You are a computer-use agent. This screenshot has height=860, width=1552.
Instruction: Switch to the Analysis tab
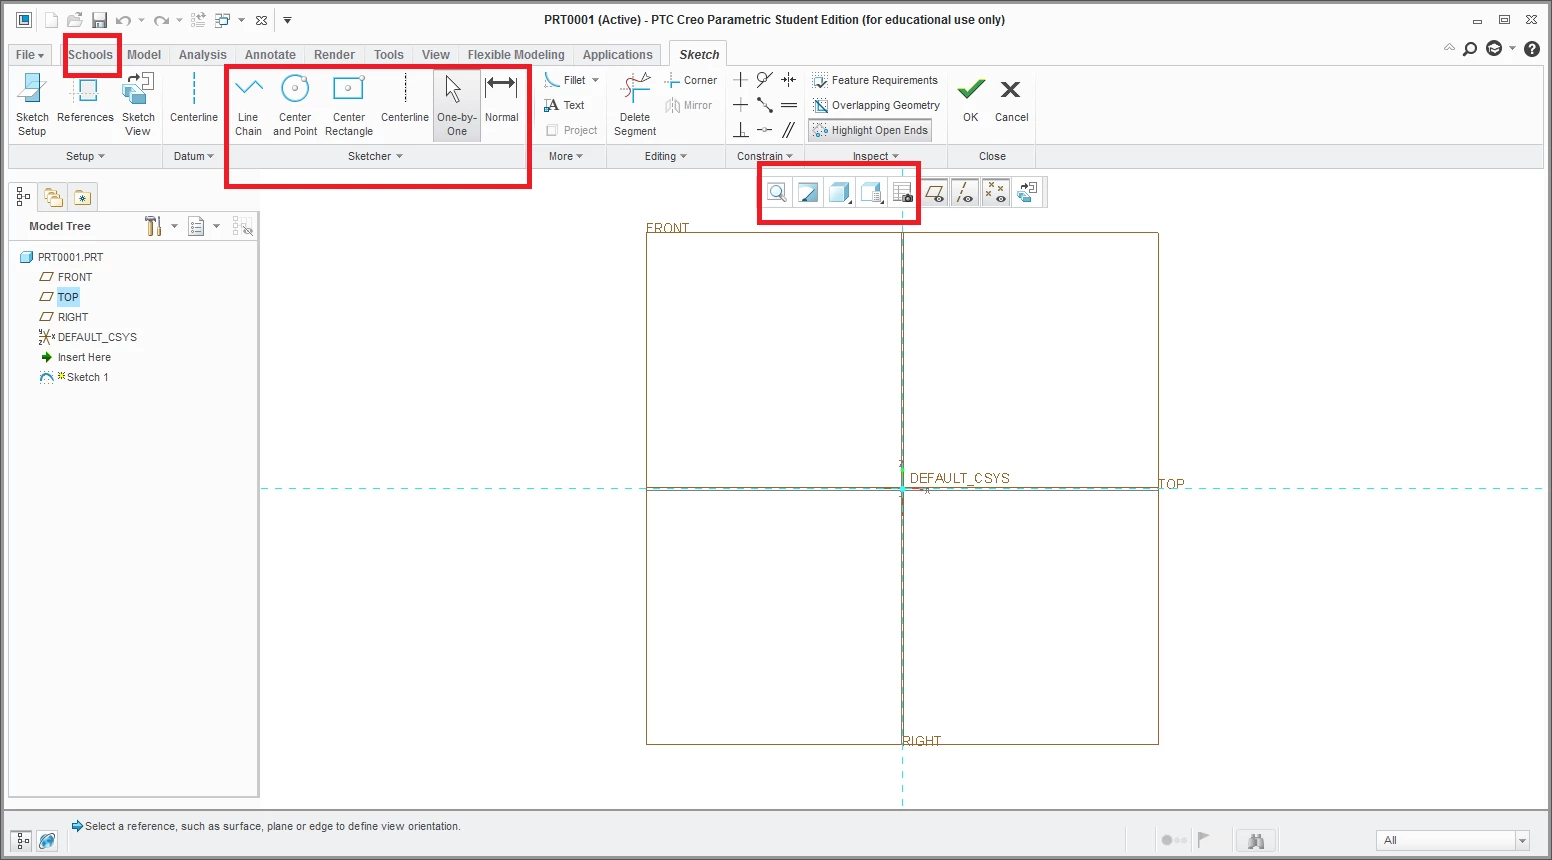click(x=203, y=55)
